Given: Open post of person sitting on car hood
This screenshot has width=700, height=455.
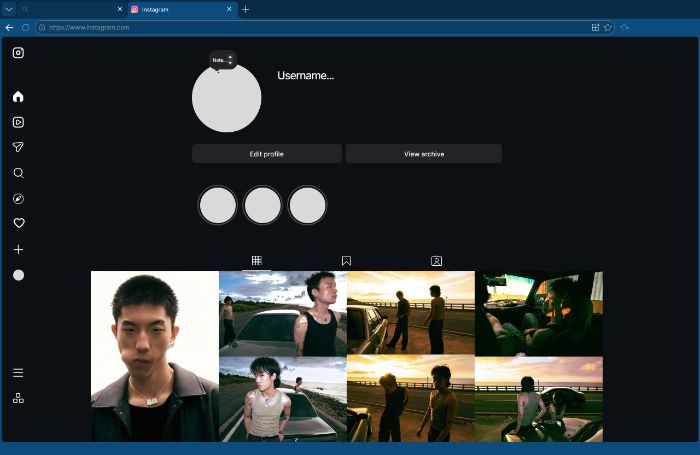Looking at the screenshot, I should coord(539,399).
